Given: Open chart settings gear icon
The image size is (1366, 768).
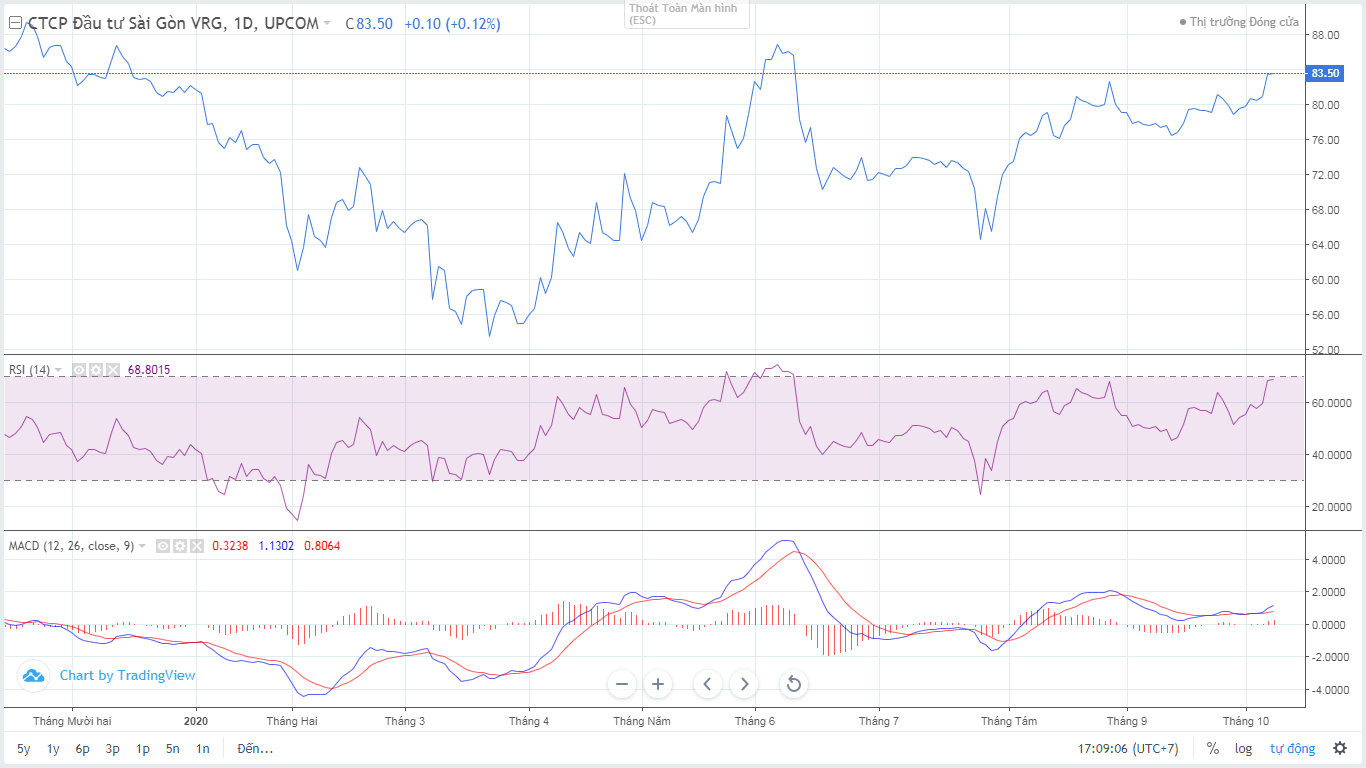Looking at the screenshot, I should 1340,748.
